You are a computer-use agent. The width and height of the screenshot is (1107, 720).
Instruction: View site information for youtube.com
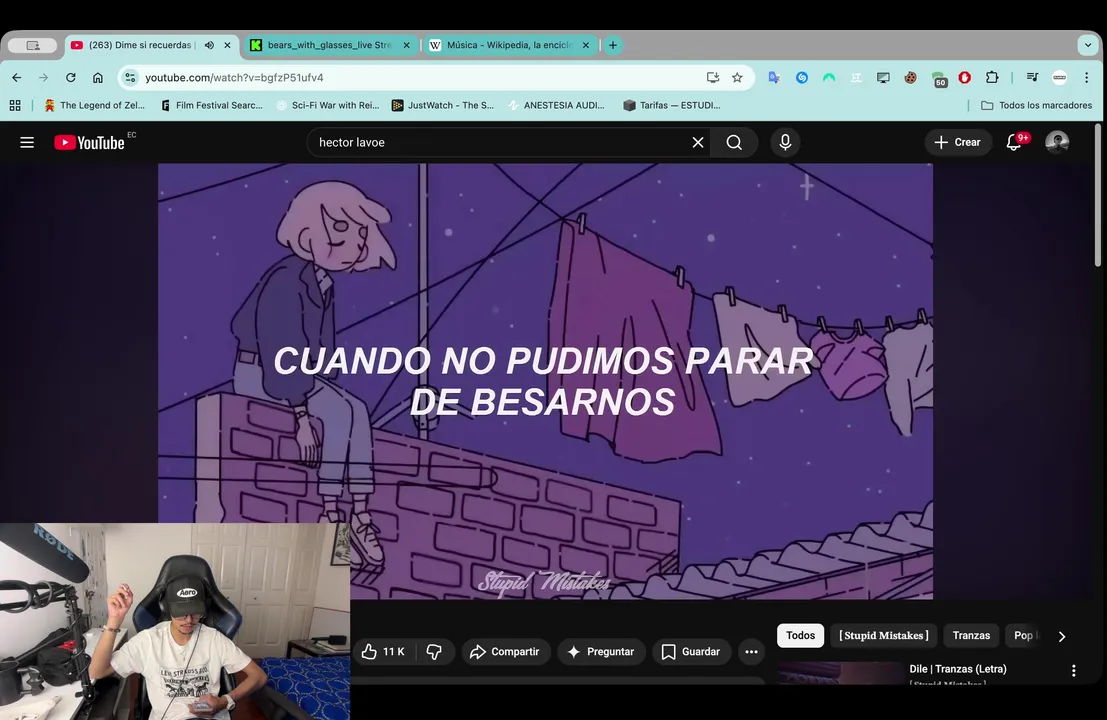coord(130,78)
